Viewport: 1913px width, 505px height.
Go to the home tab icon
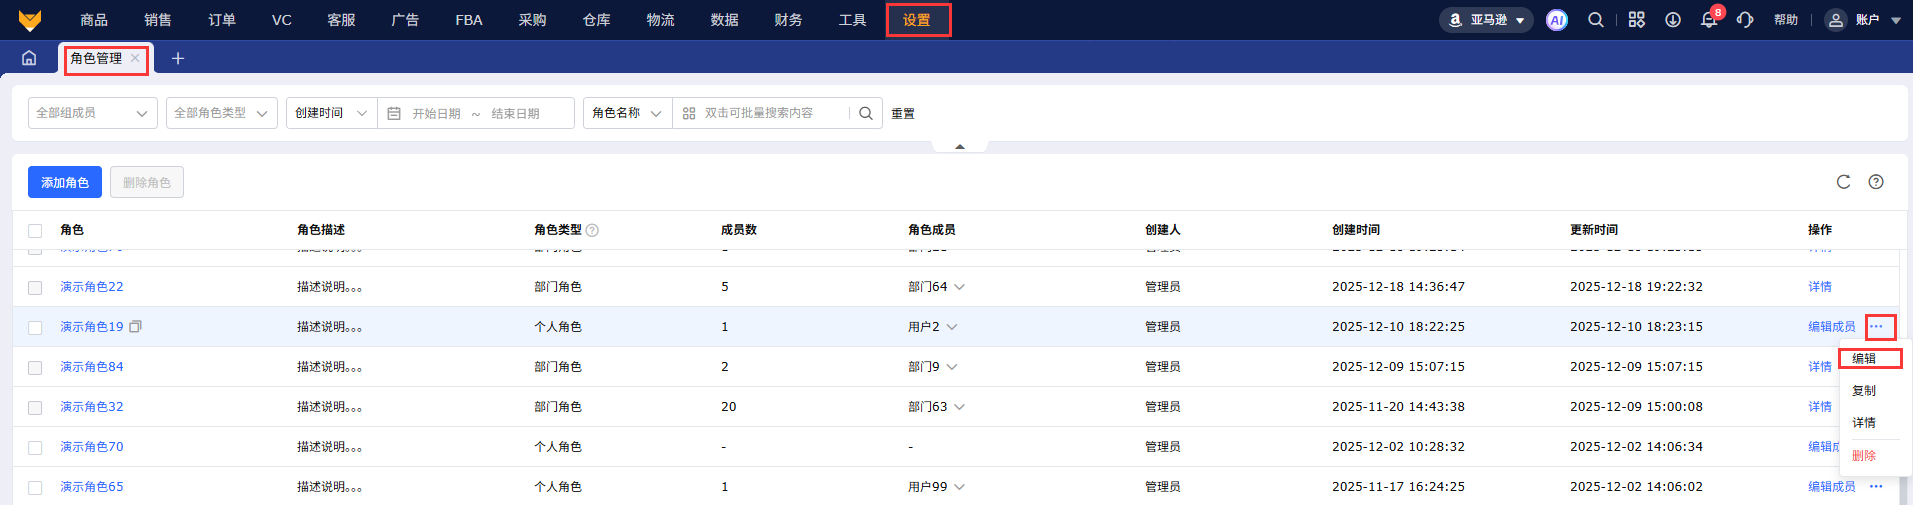coord(29,58)
